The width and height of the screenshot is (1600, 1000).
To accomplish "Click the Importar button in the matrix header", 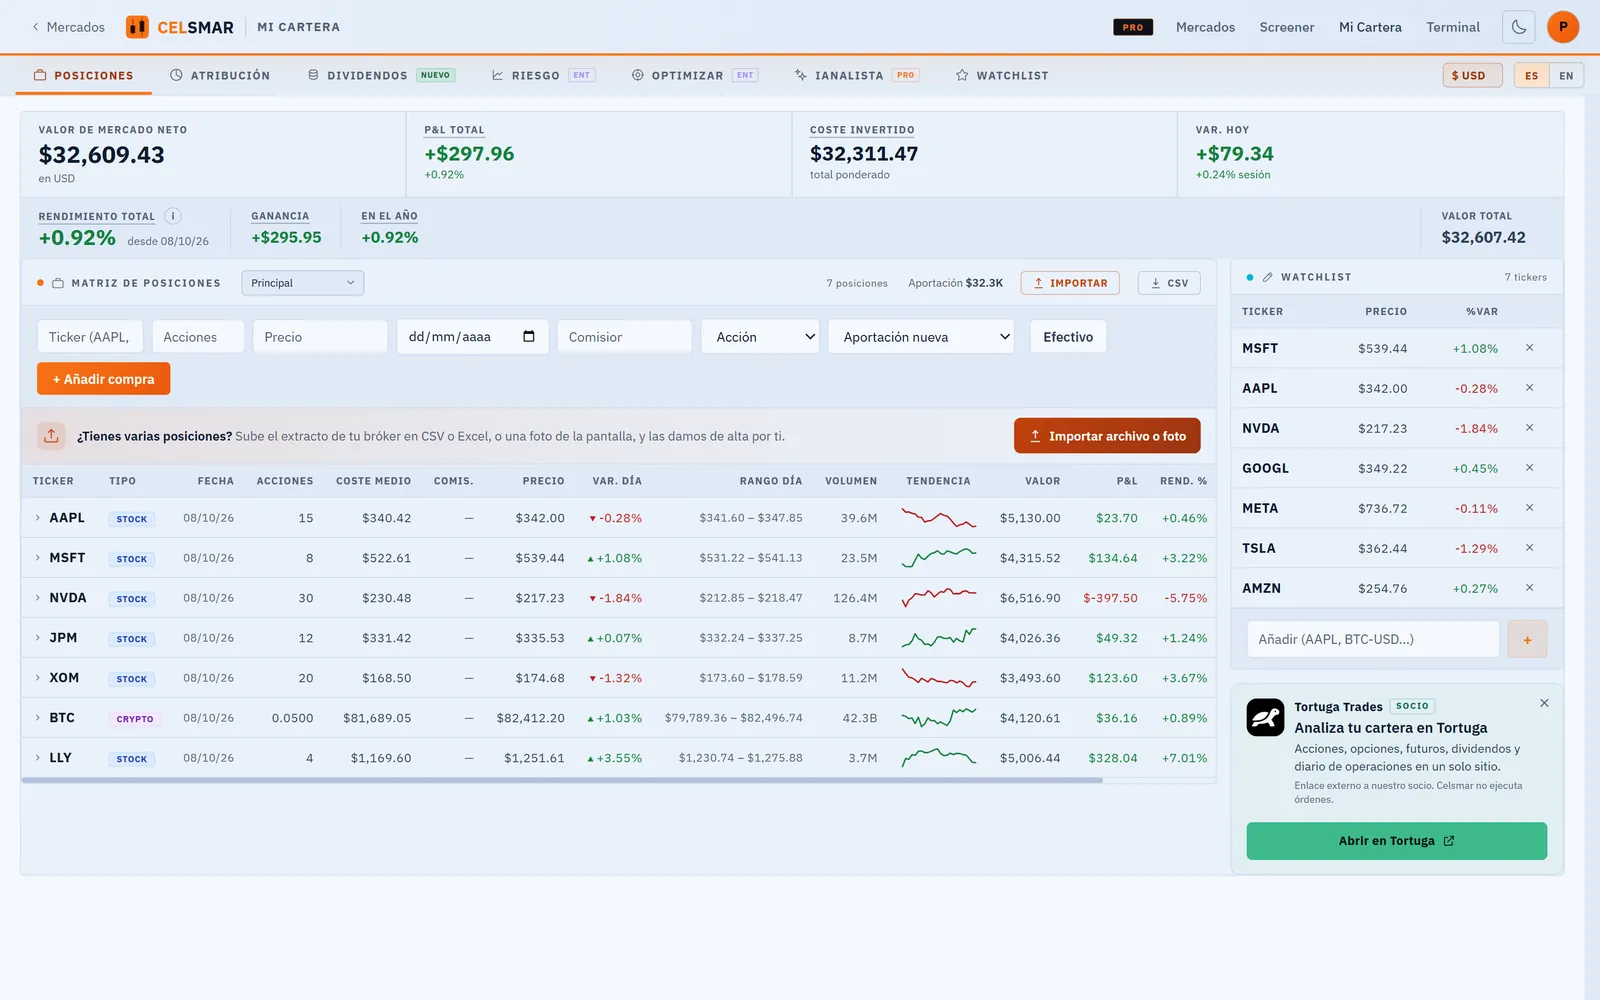I will [x=1070, y=283].
